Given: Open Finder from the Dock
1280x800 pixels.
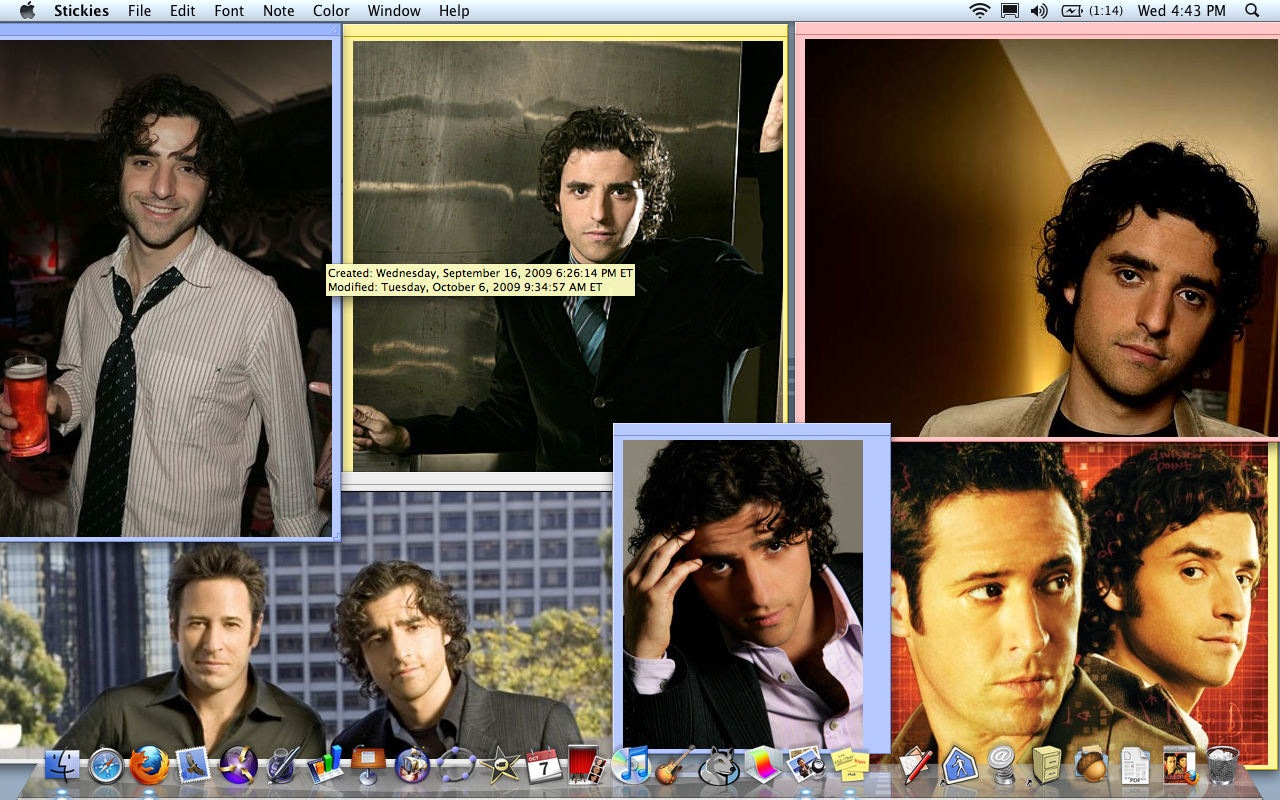Looking at the screenshot, I should click(62, 766).
